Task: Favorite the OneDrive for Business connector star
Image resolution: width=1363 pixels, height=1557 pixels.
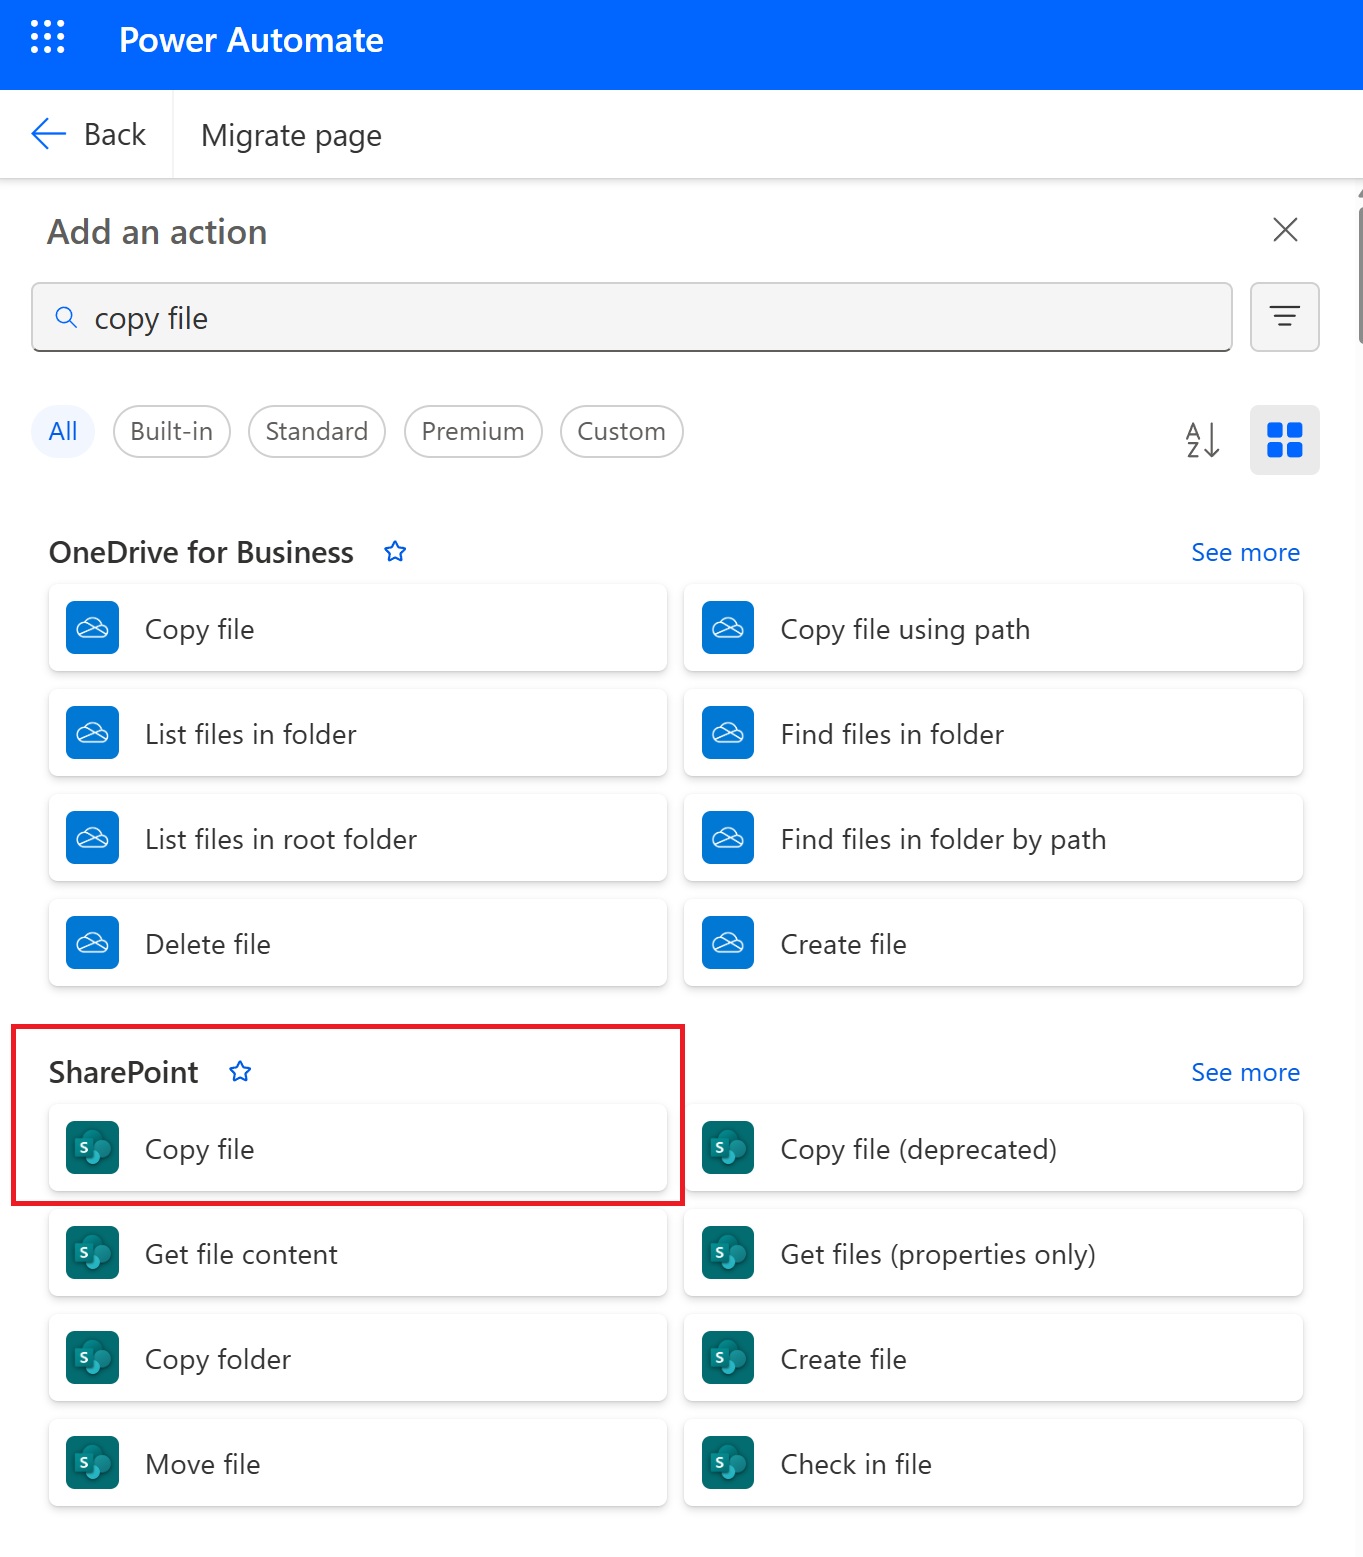Action: pyautogui.click(x=395, y=551)
